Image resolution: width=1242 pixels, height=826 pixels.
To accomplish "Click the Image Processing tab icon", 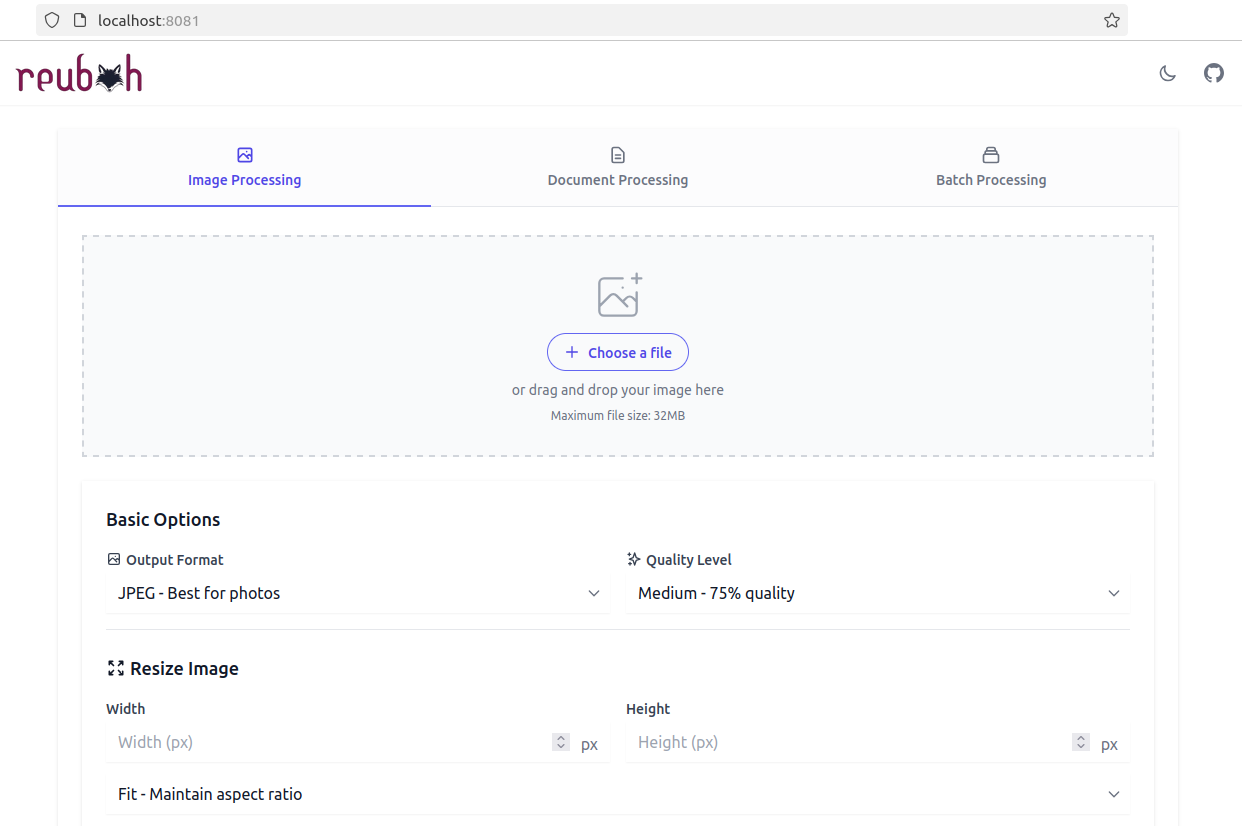I will [245, 155].
